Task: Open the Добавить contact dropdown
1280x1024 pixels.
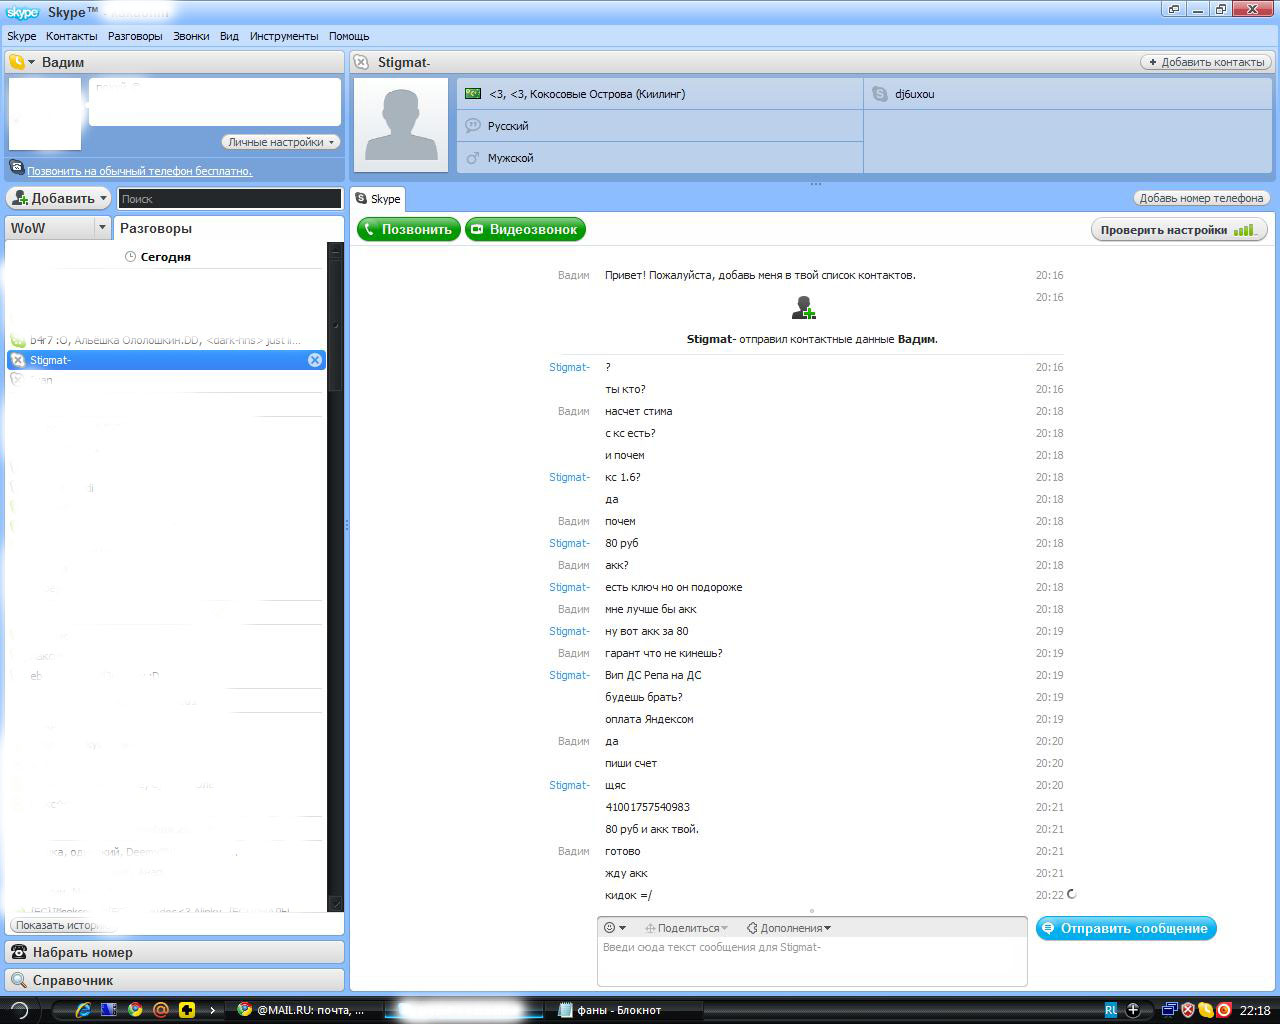Action: pos(59,198)
